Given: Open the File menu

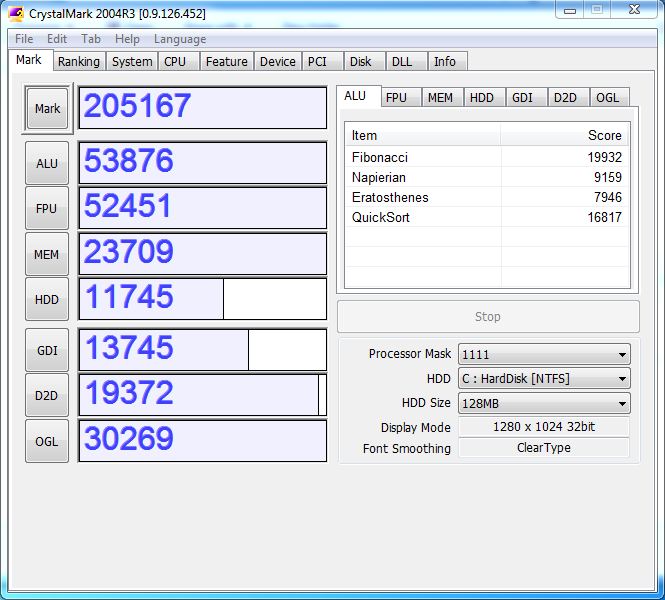Looking at the screenshot, I should point(24,39).
